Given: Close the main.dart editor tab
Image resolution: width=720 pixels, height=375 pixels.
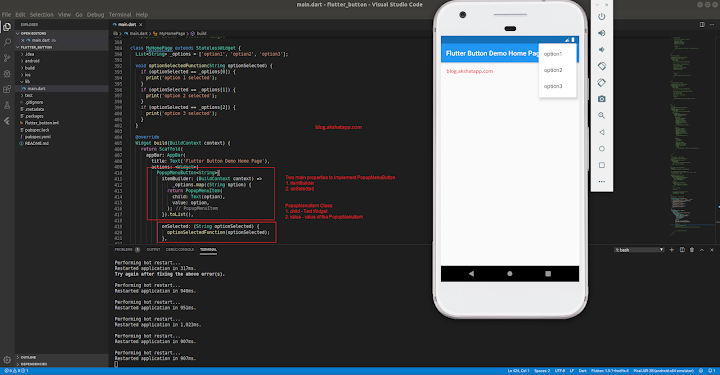Looking at the screenshot, I should (141, 24).
